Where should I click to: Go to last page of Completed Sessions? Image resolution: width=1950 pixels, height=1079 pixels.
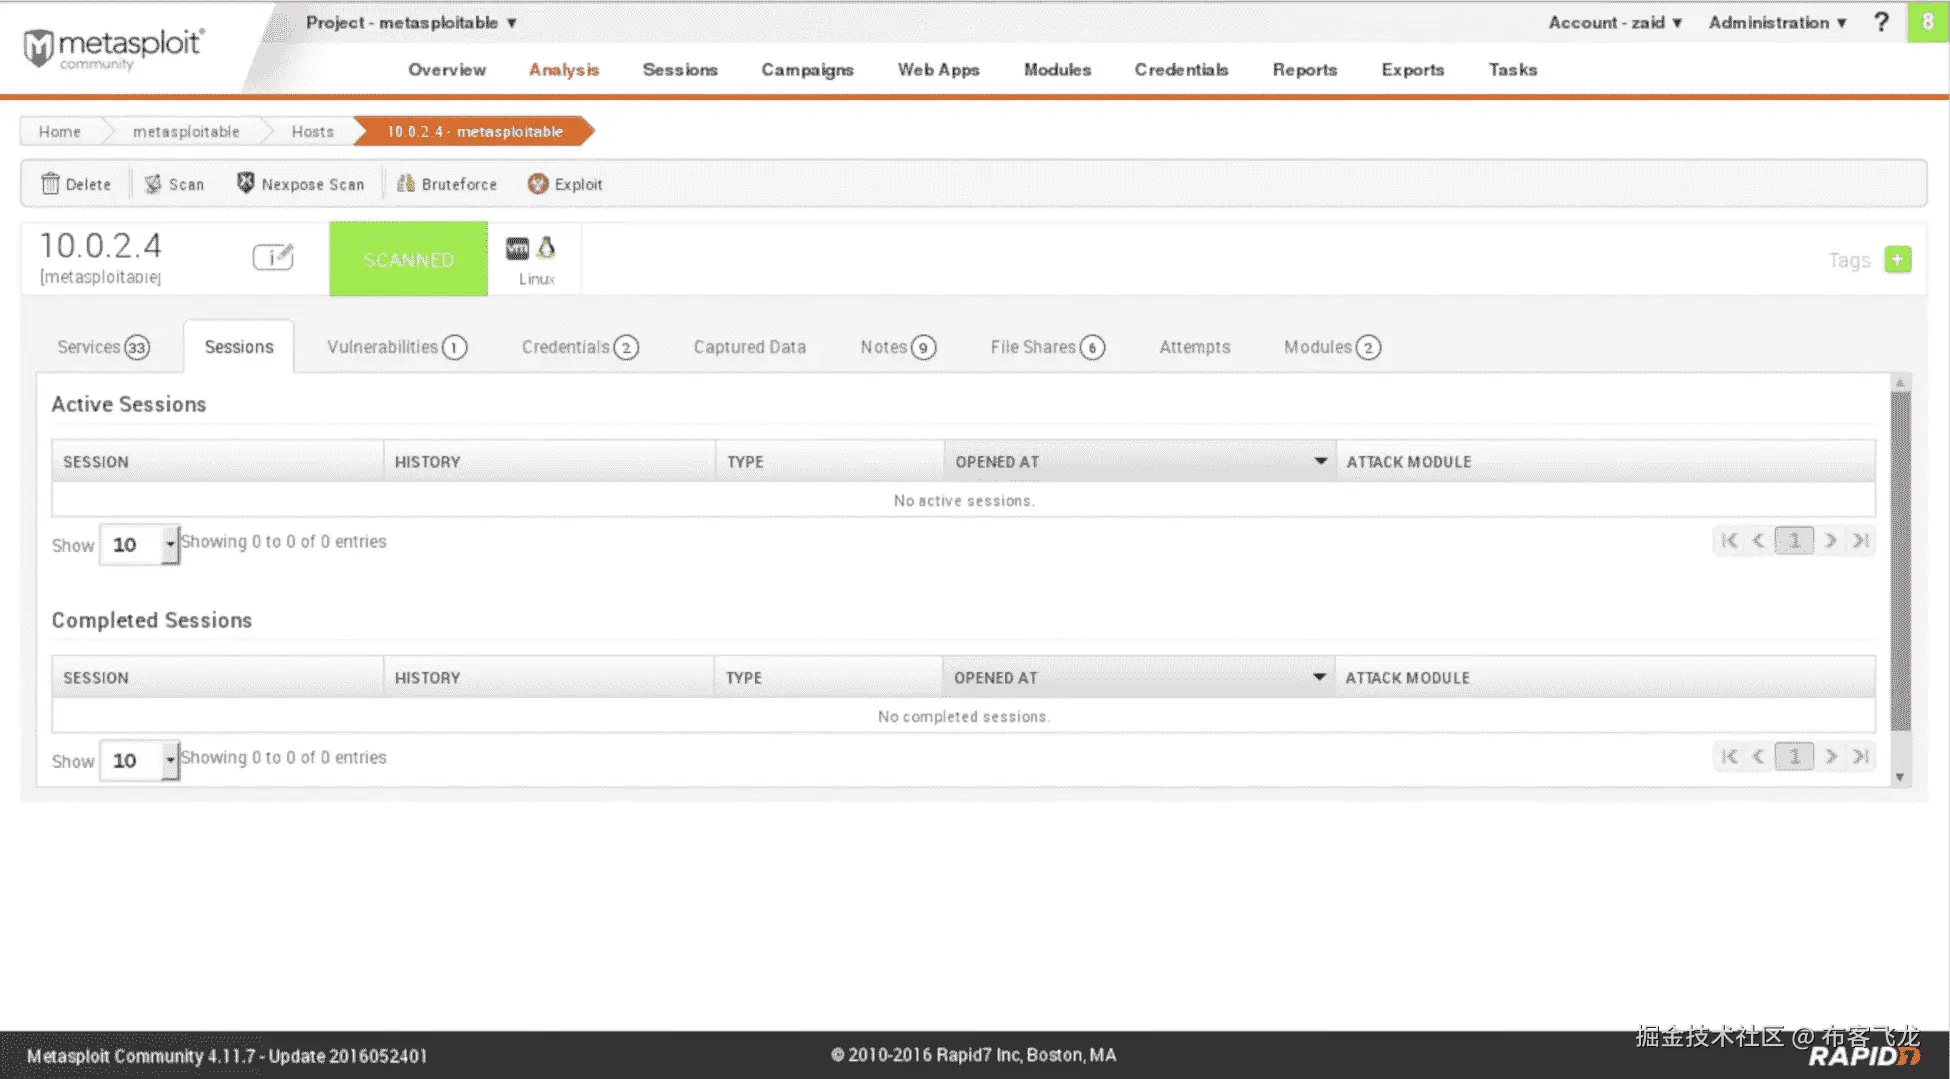pos(1860,757)
